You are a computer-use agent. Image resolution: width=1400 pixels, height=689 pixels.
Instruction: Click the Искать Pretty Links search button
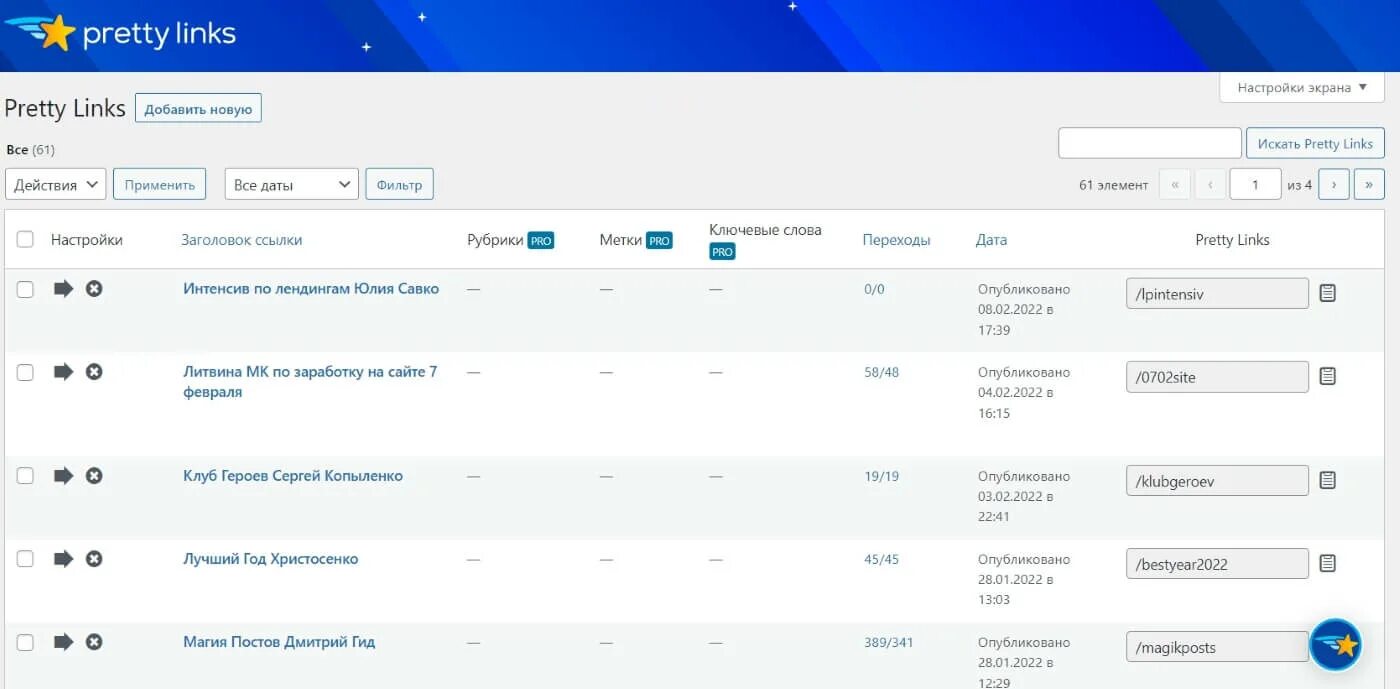tap(1315, 143)
